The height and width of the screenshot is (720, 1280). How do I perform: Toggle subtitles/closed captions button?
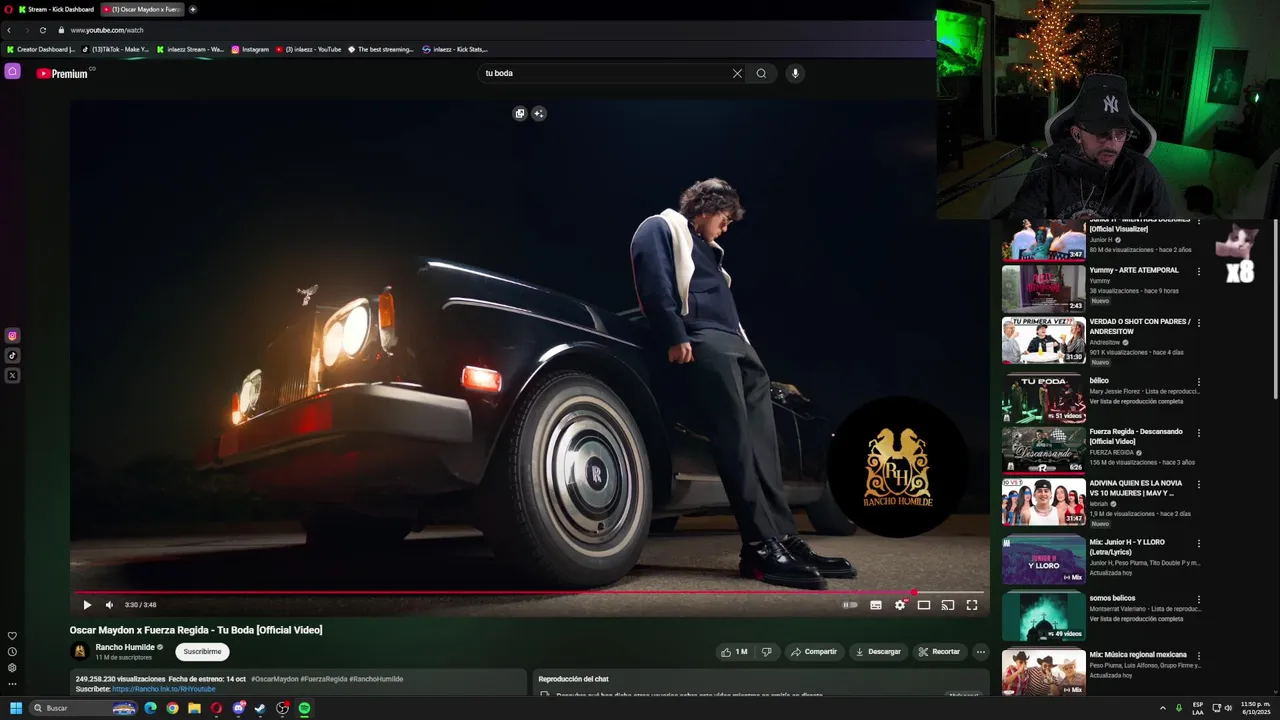click(876, 605)
